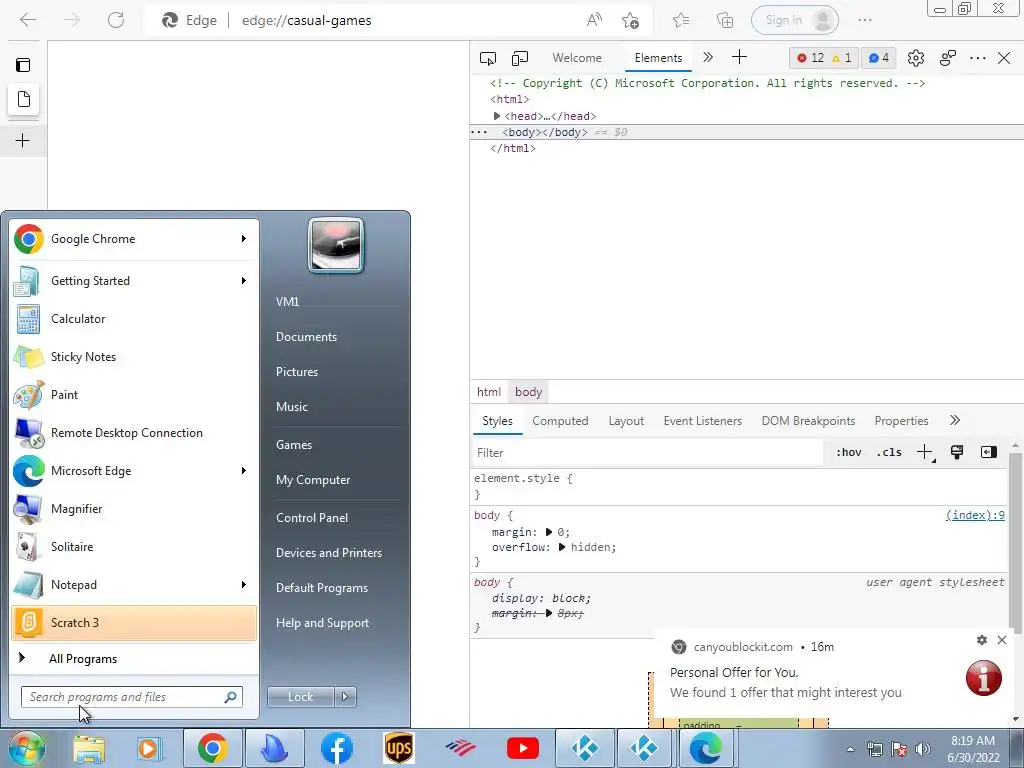Open shutdown options arrow beside Lock
The image size is (1024, 768).
(345, 697)
